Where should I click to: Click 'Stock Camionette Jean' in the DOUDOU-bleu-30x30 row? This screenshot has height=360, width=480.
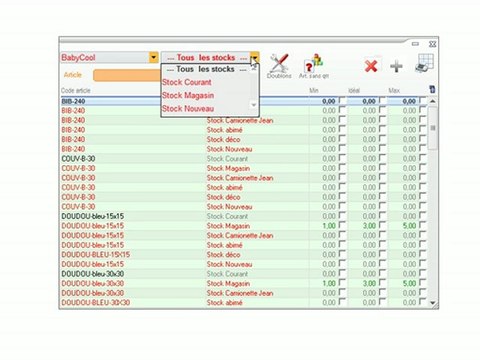click(240, 293)
